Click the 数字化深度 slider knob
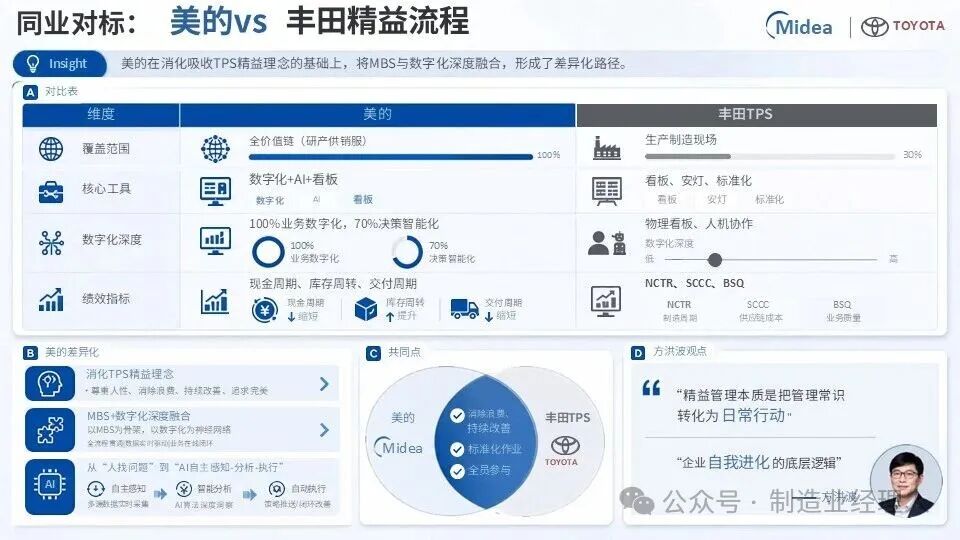The width and height of the screenshot is (960, 540). (714, 260)
